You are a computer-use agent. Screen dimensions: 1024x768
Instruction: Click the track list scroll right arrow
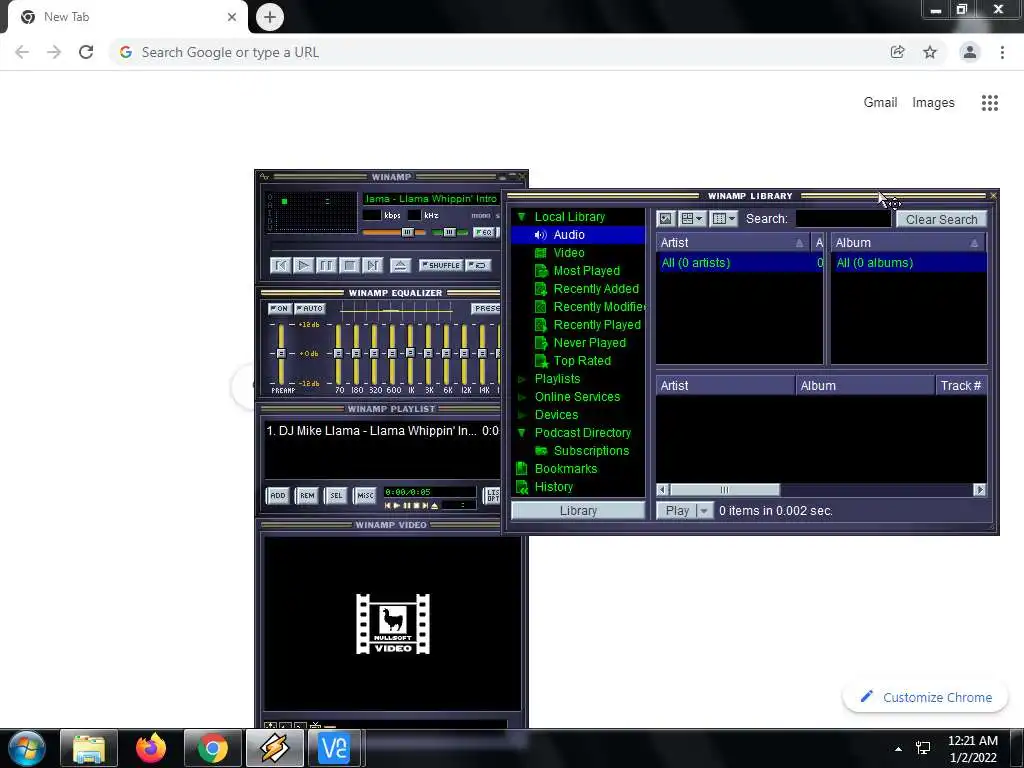click(979, 490)
